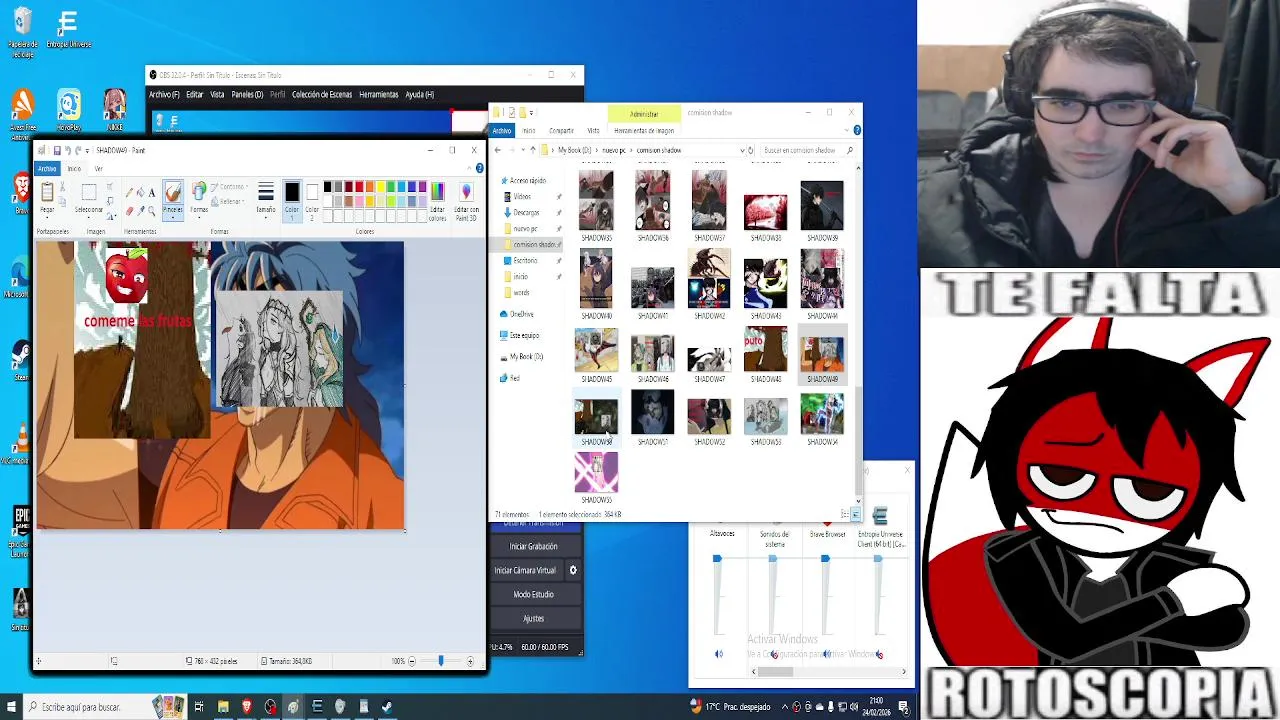
Task: Click the Crop icon in Imagen group
Action: coord(110,186)
